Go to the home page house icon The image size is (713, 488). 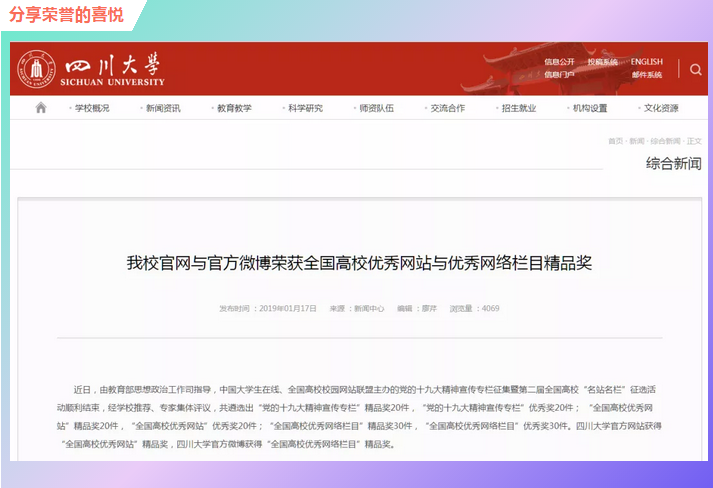tap(41, 108)
